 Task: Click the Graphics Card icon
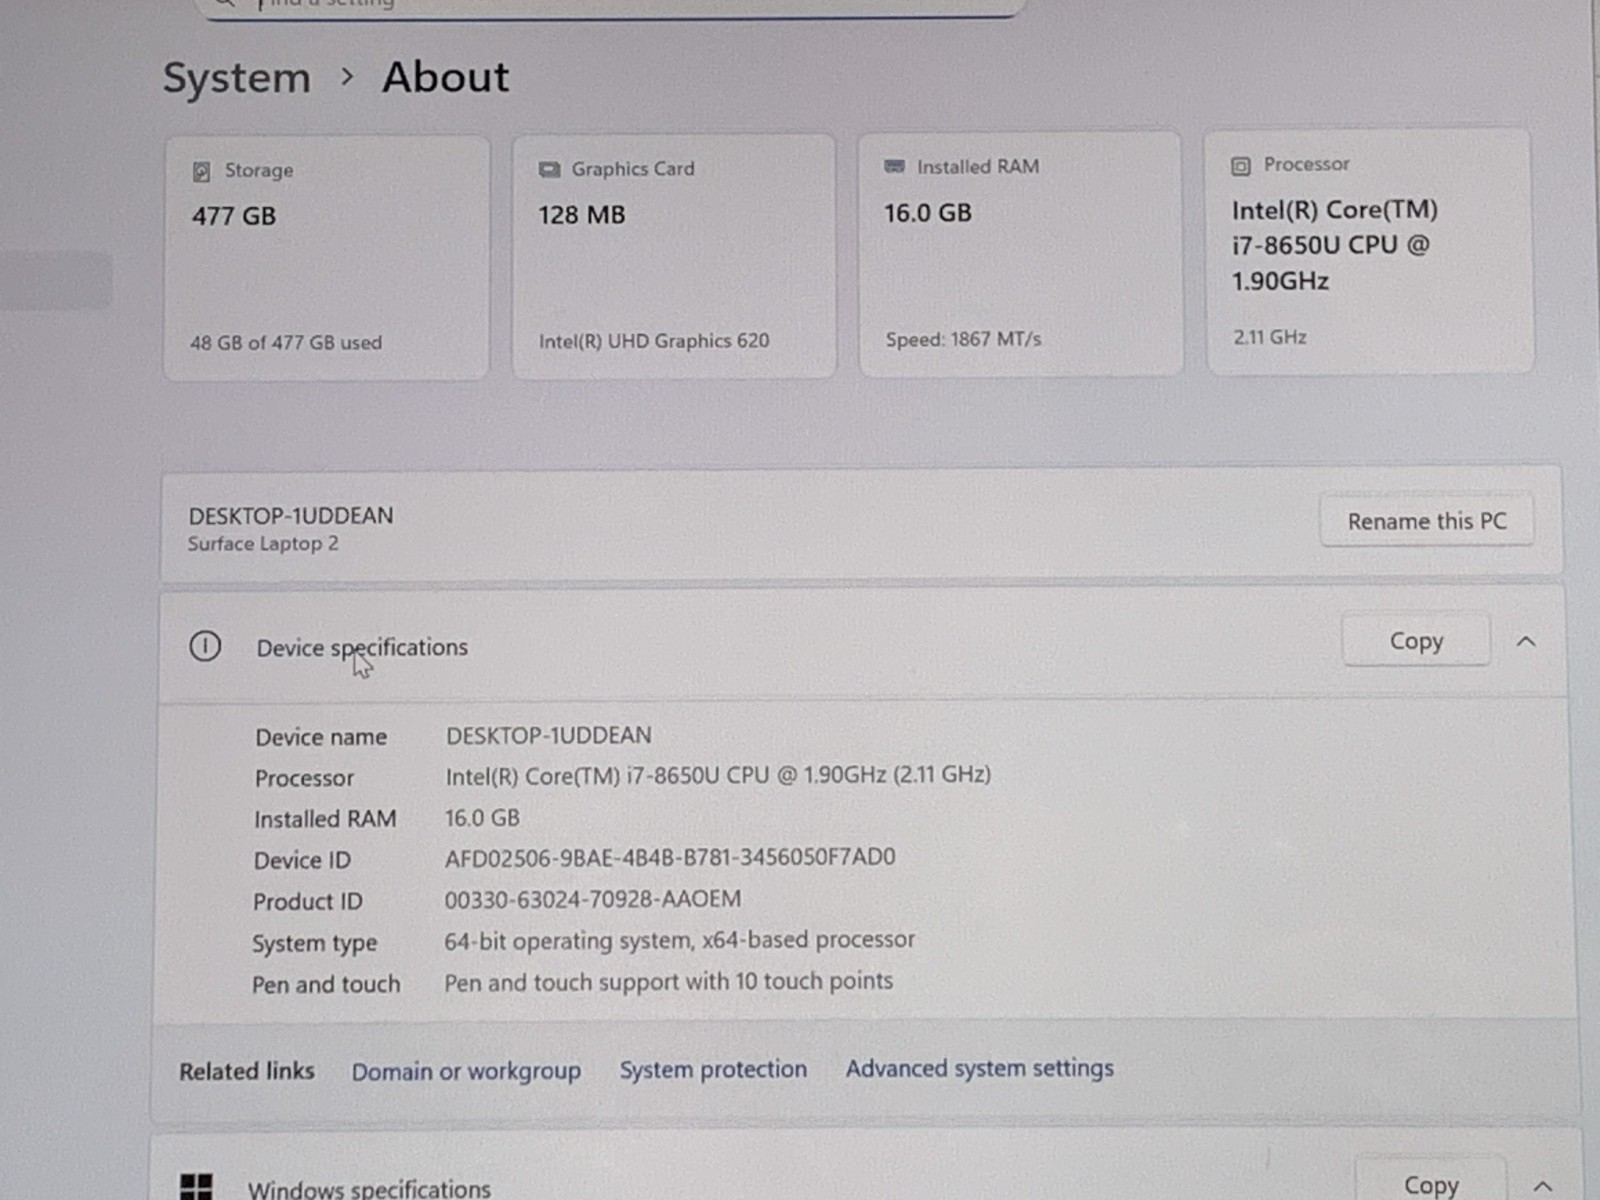[x=549, y=170]
